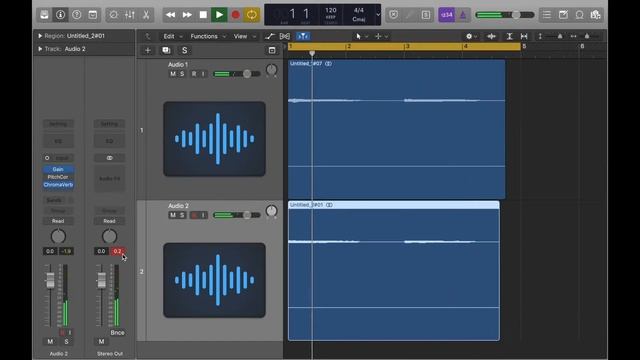Viewport: 640px width, 360px height.
Task: Enable input monitoring on Audio 2 track
Action: 203,215
